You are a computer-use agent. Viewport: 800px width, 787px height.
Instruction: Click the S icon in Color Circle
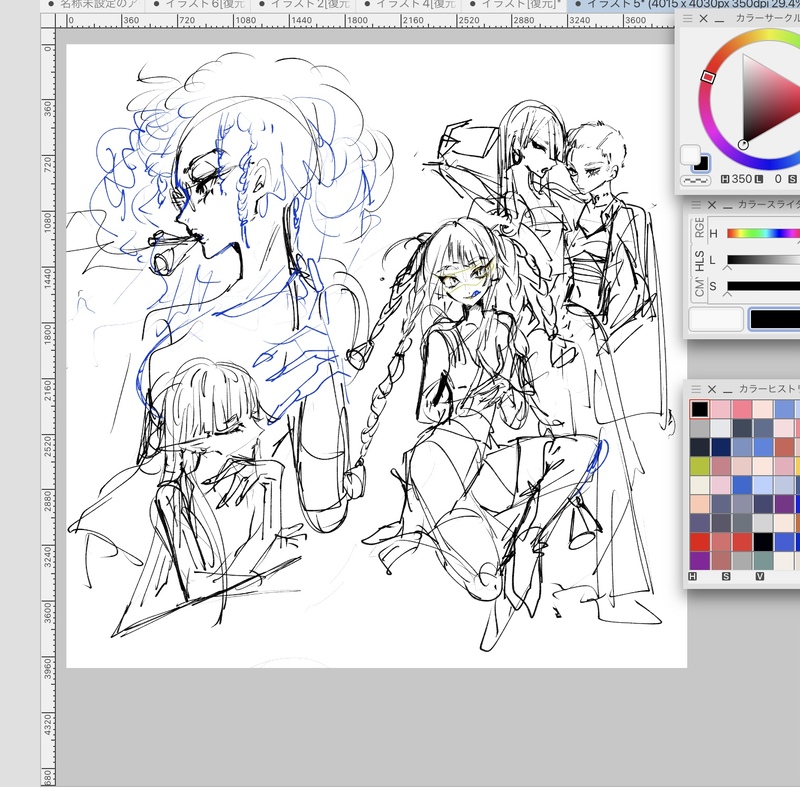(x=792, y=179)
